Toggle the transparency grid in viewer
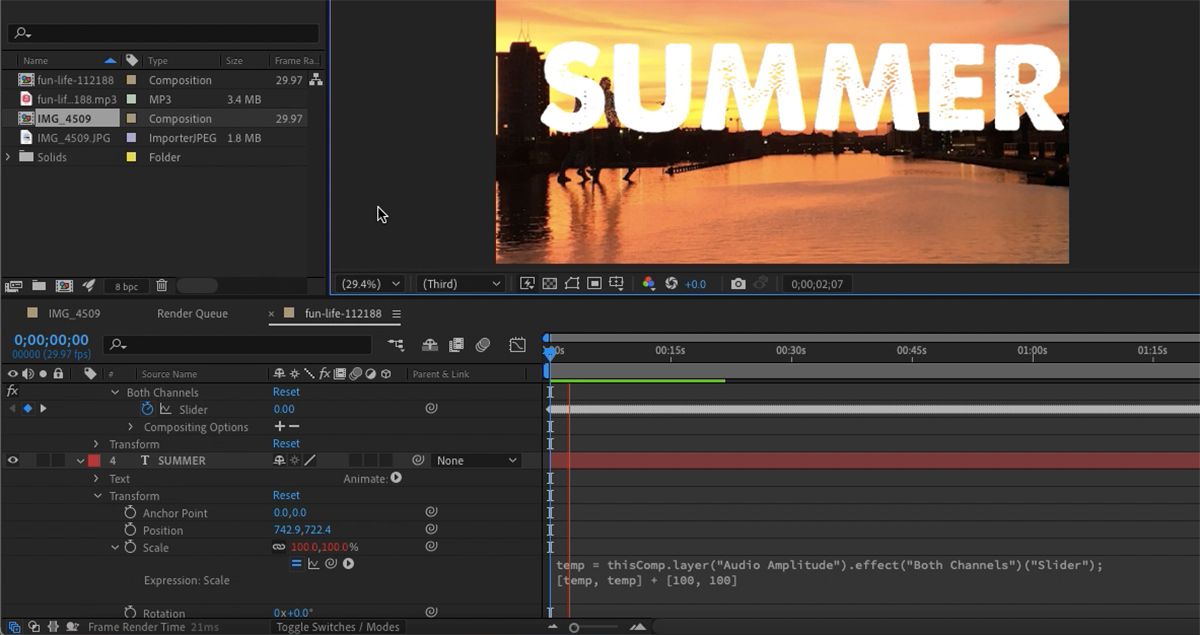 (549, 284)
